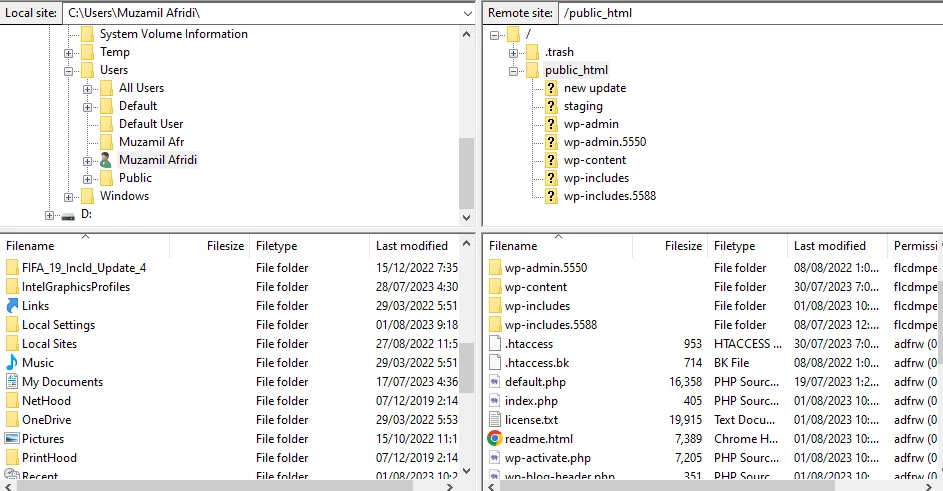Click the System Volume Information folder icon
The width and height of the screenshot is (943, 491).
(87, 34)
